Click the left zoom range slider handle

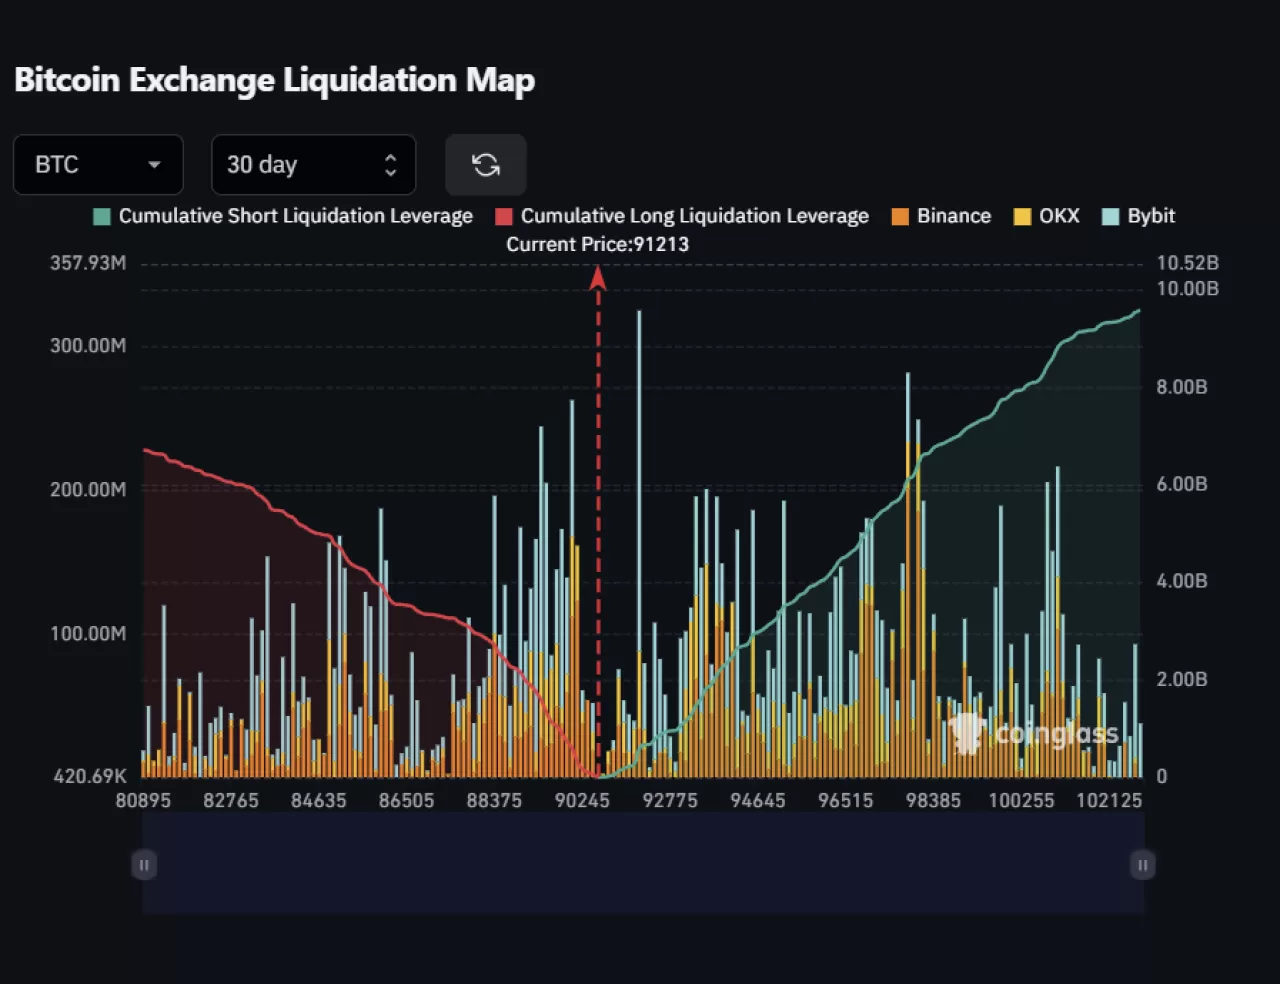click(144, 865)
